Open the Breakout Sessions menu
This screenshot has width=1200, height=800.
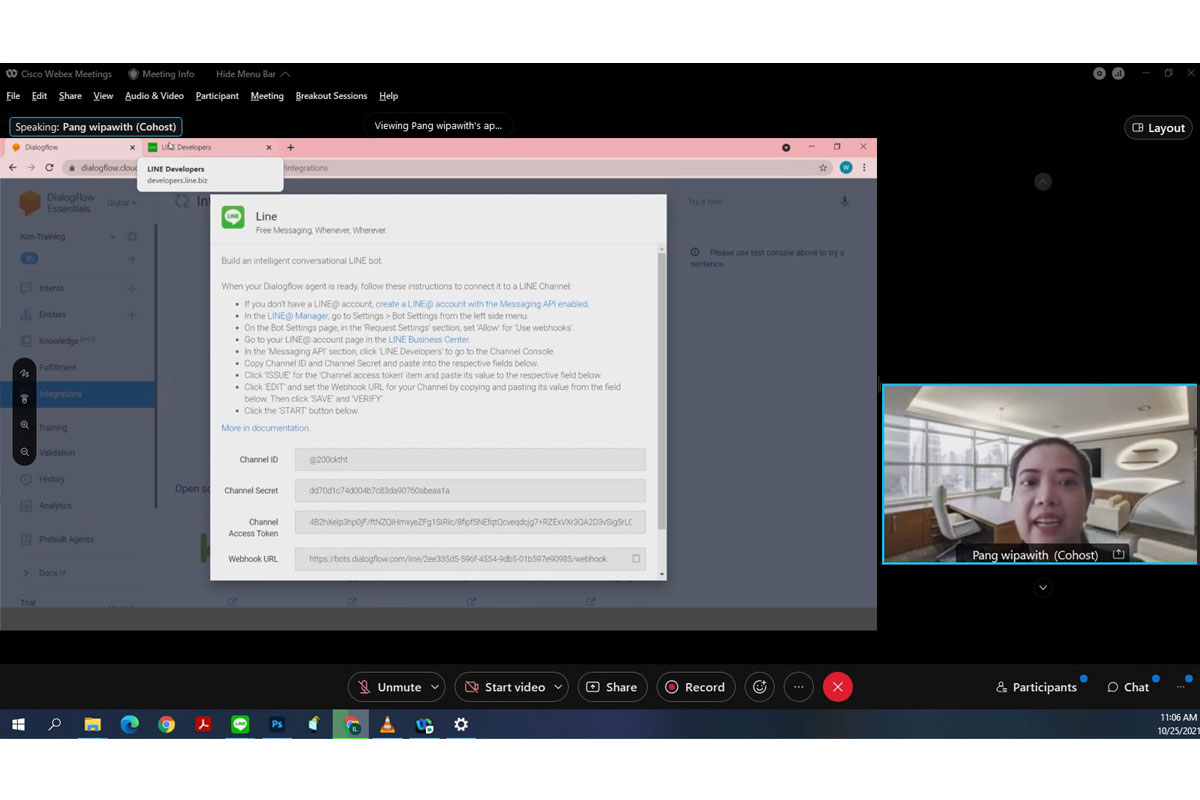(x=331, y=96)
